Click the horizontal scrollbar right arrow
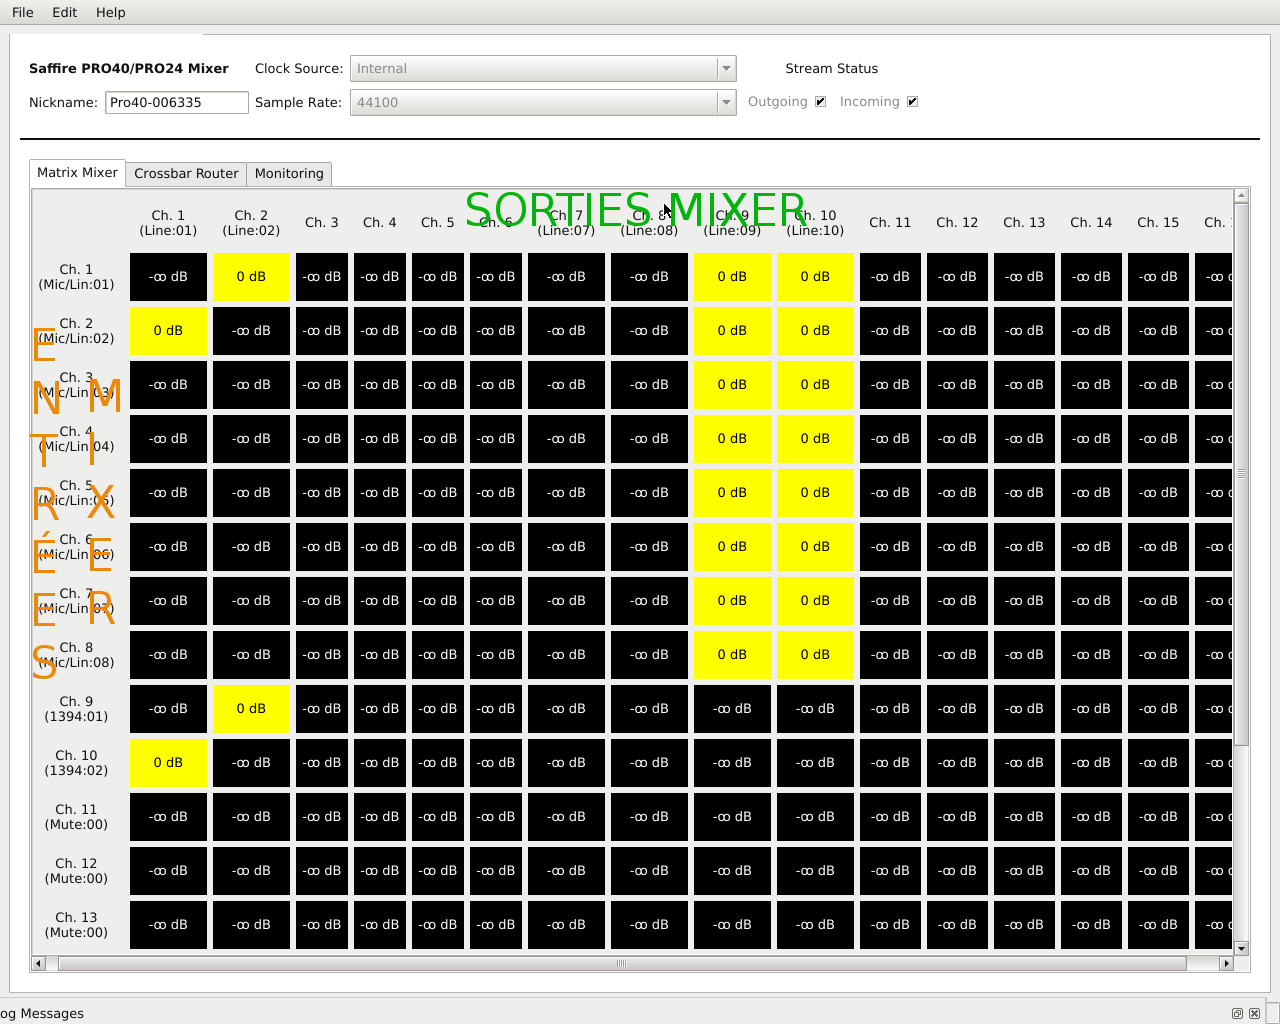 click(x=1226, y=964)
